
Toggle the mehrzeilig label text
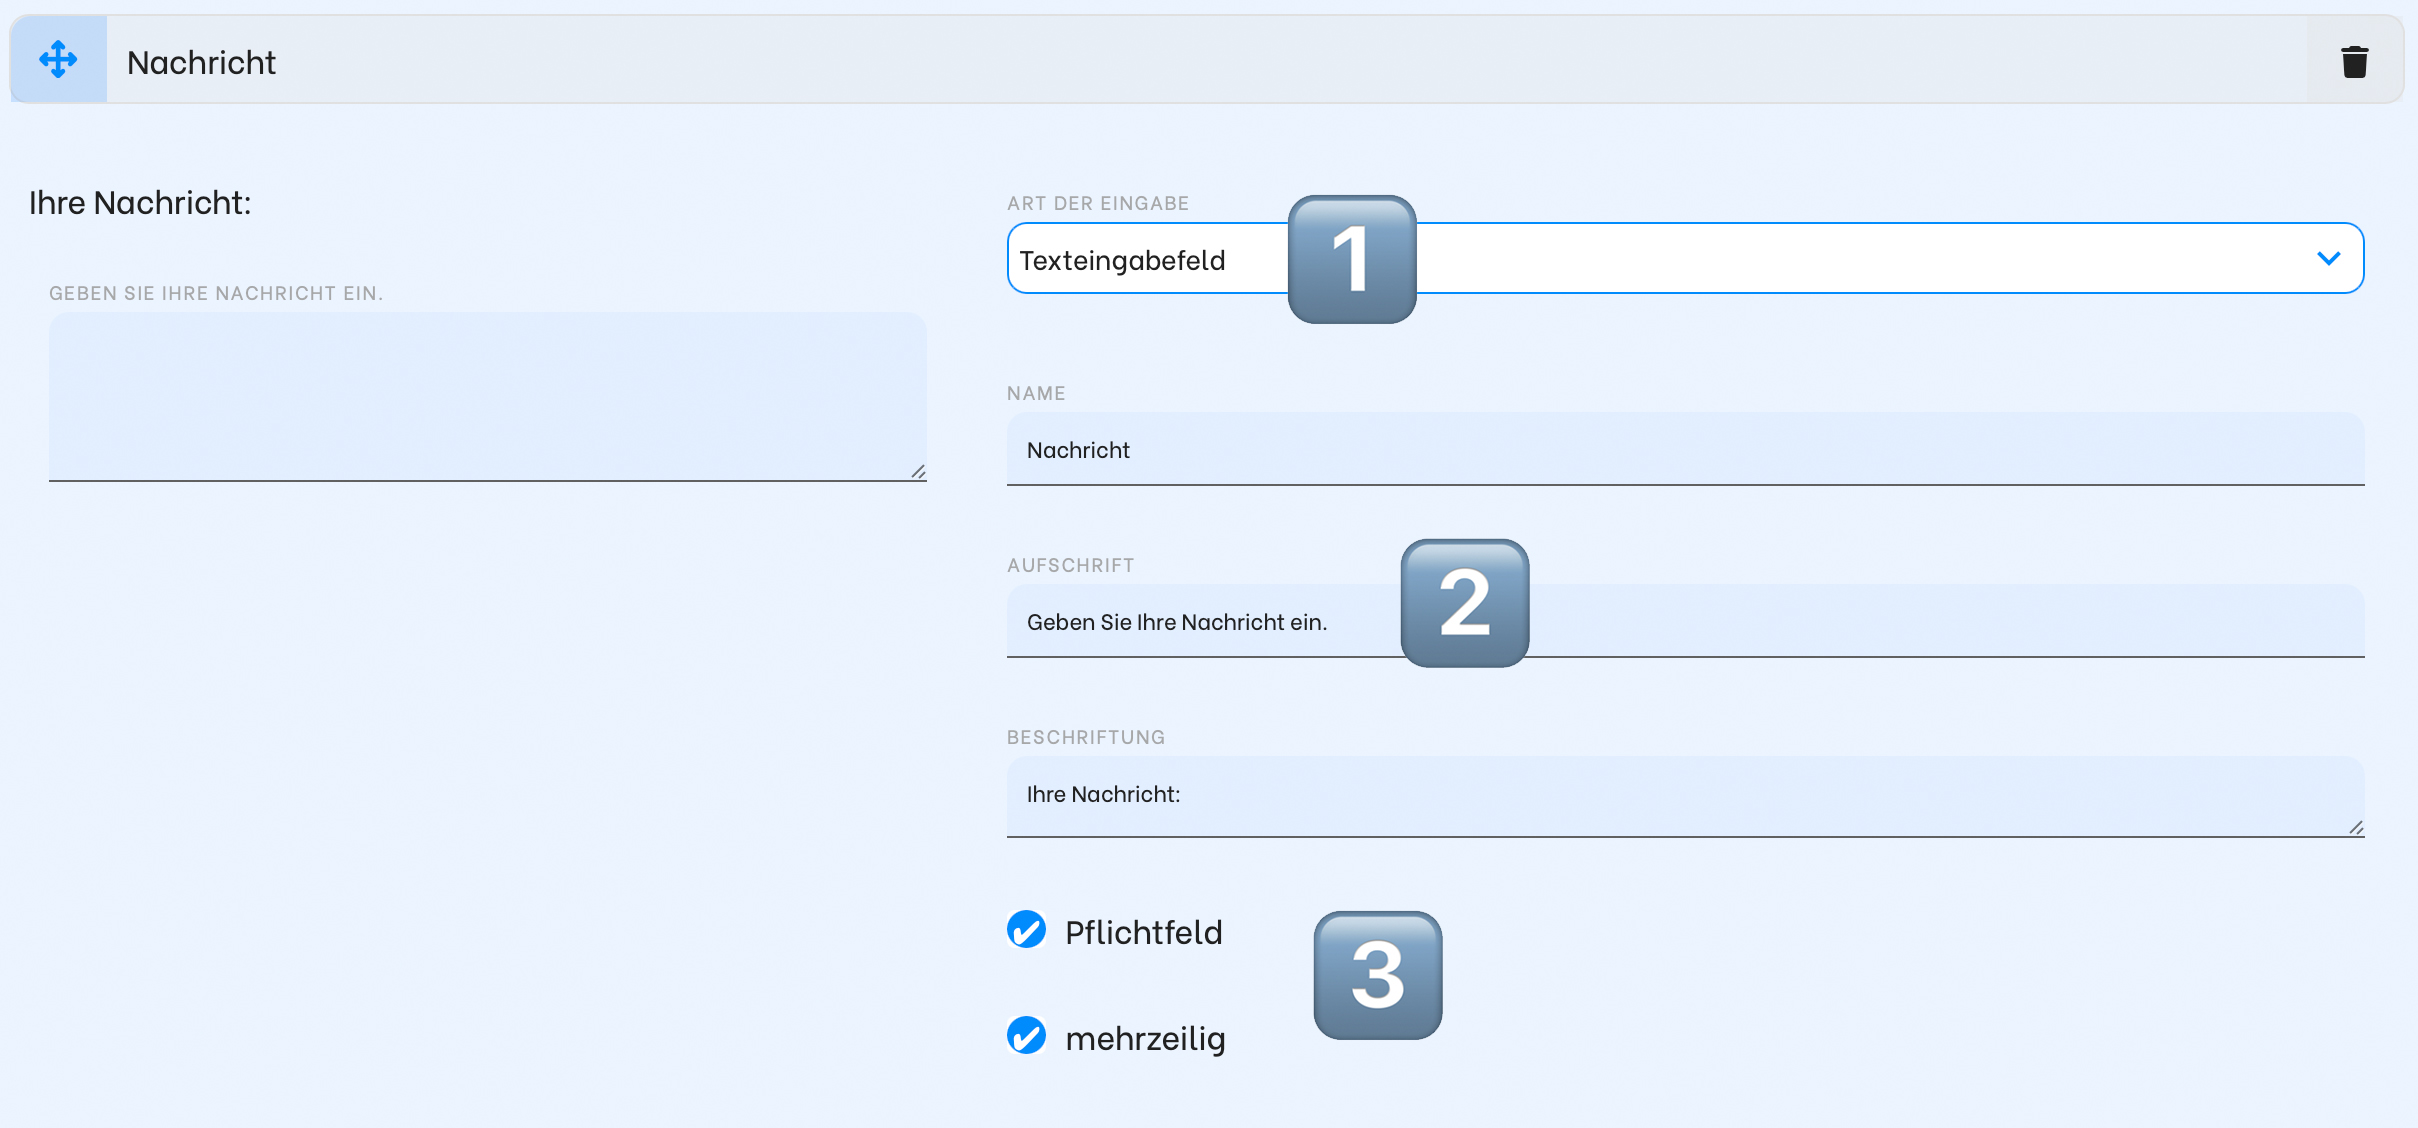tap(1145, 1038)
